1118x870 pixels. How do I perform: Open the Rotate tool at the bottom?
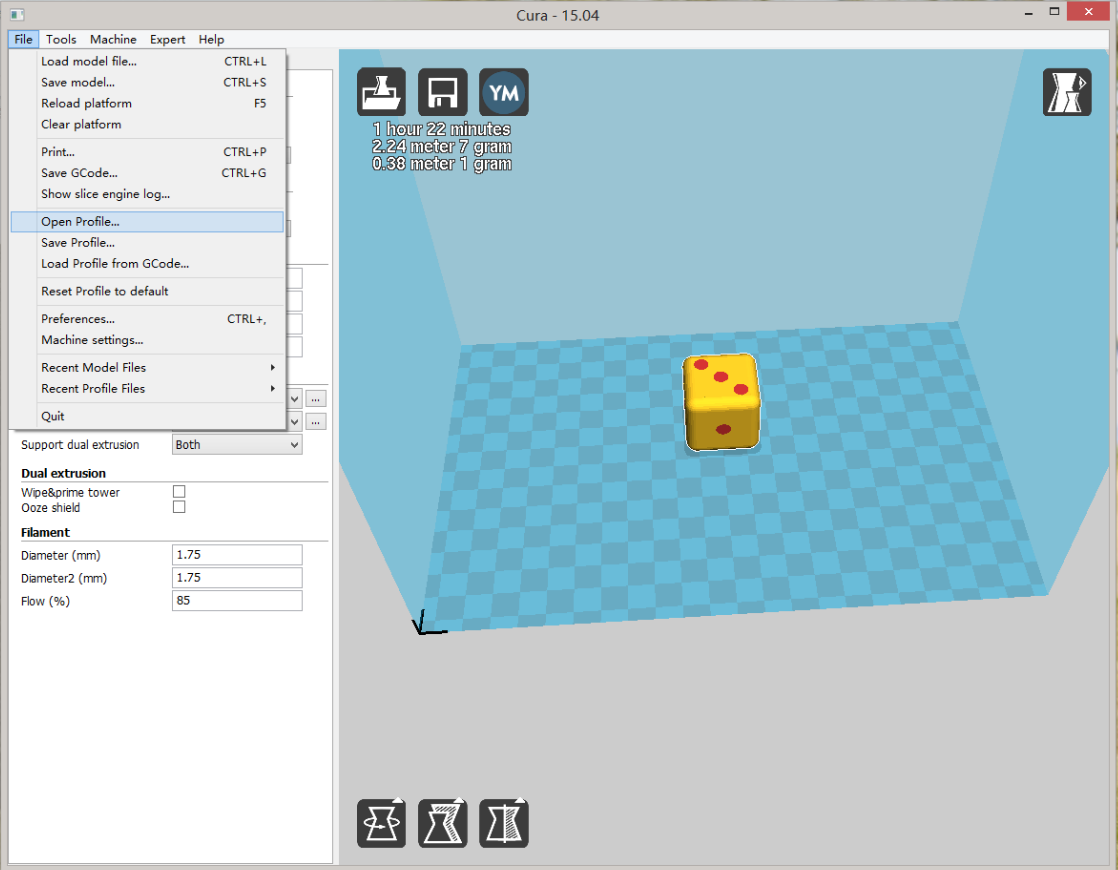(381, 822)
